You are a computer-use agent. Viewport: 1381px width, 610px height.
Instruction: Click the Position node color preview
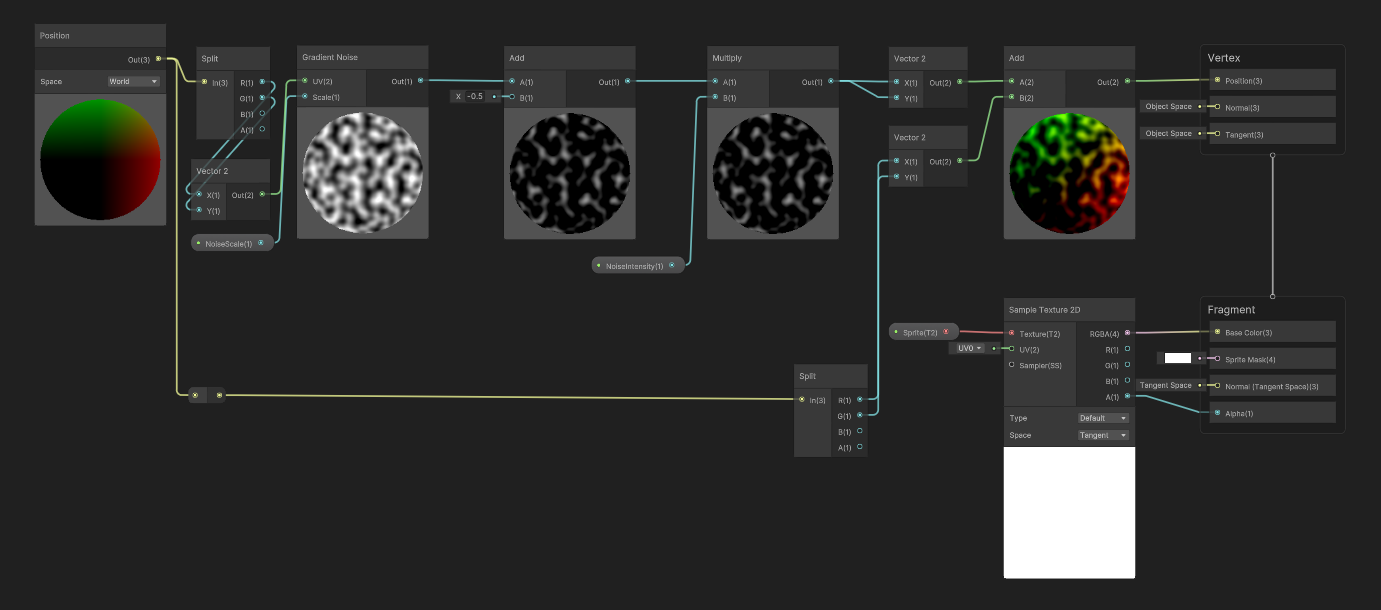100,160
